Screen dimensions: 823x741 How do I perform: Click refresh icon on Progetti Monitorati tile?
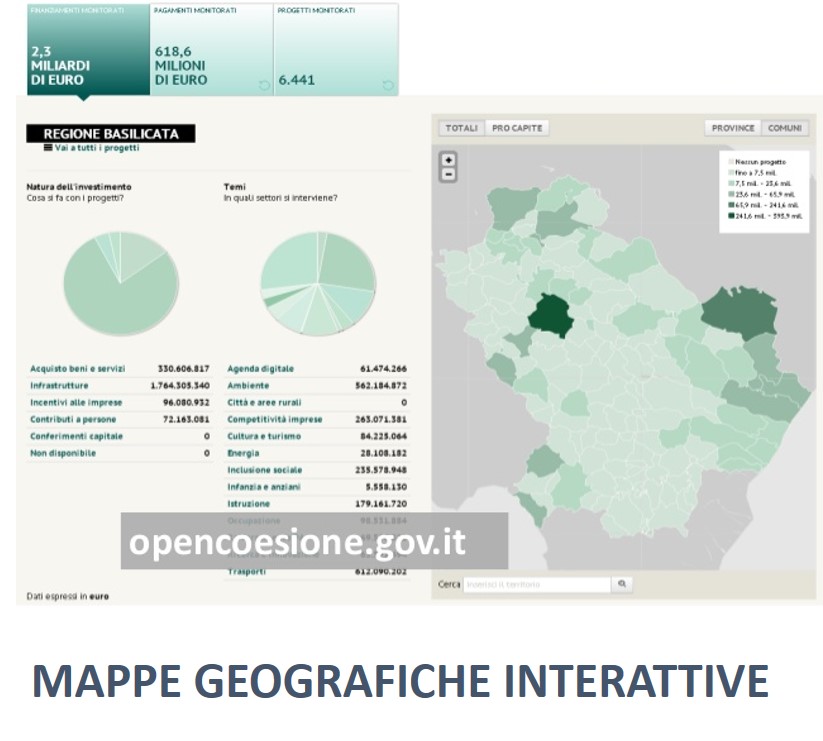tap(388, 85)
